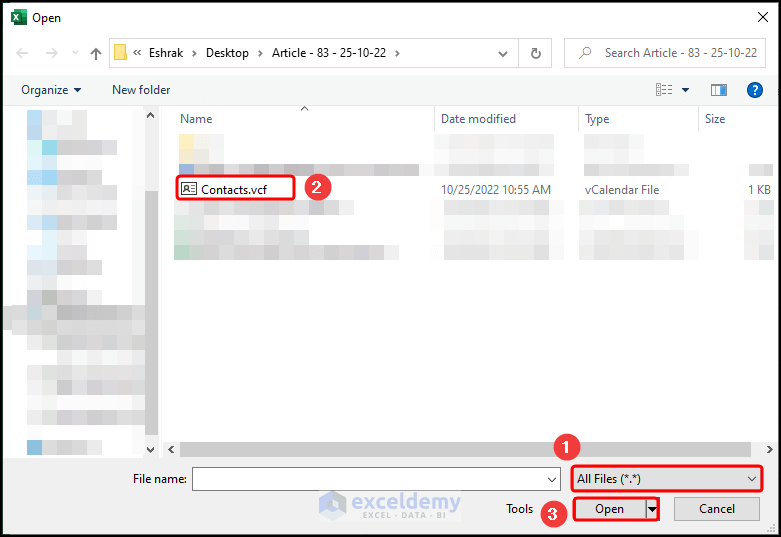Open the recent locations dropdown arrow
781x537 pixels.
pyautogui.click(x=75, y=52)
